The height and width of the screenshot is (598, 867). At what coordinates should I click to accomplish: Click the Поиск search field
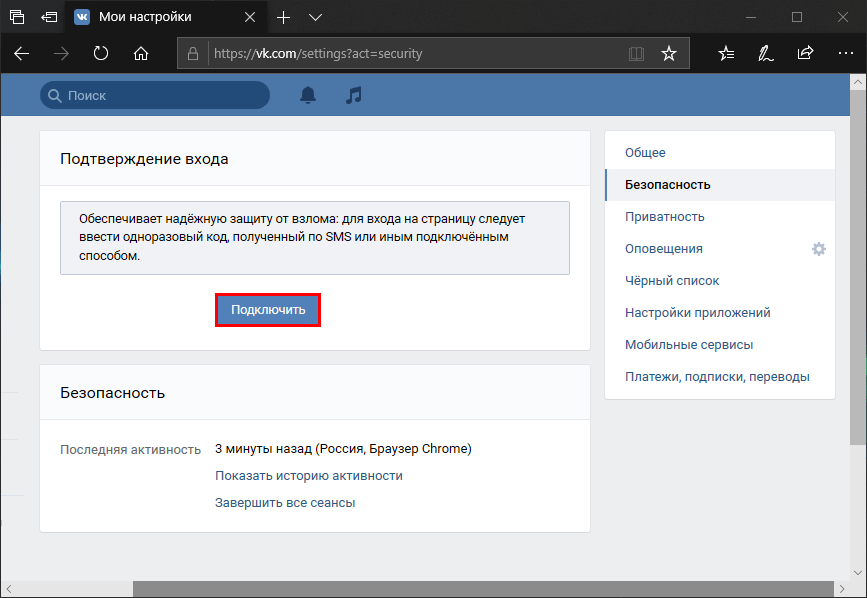tap(155, 95)
